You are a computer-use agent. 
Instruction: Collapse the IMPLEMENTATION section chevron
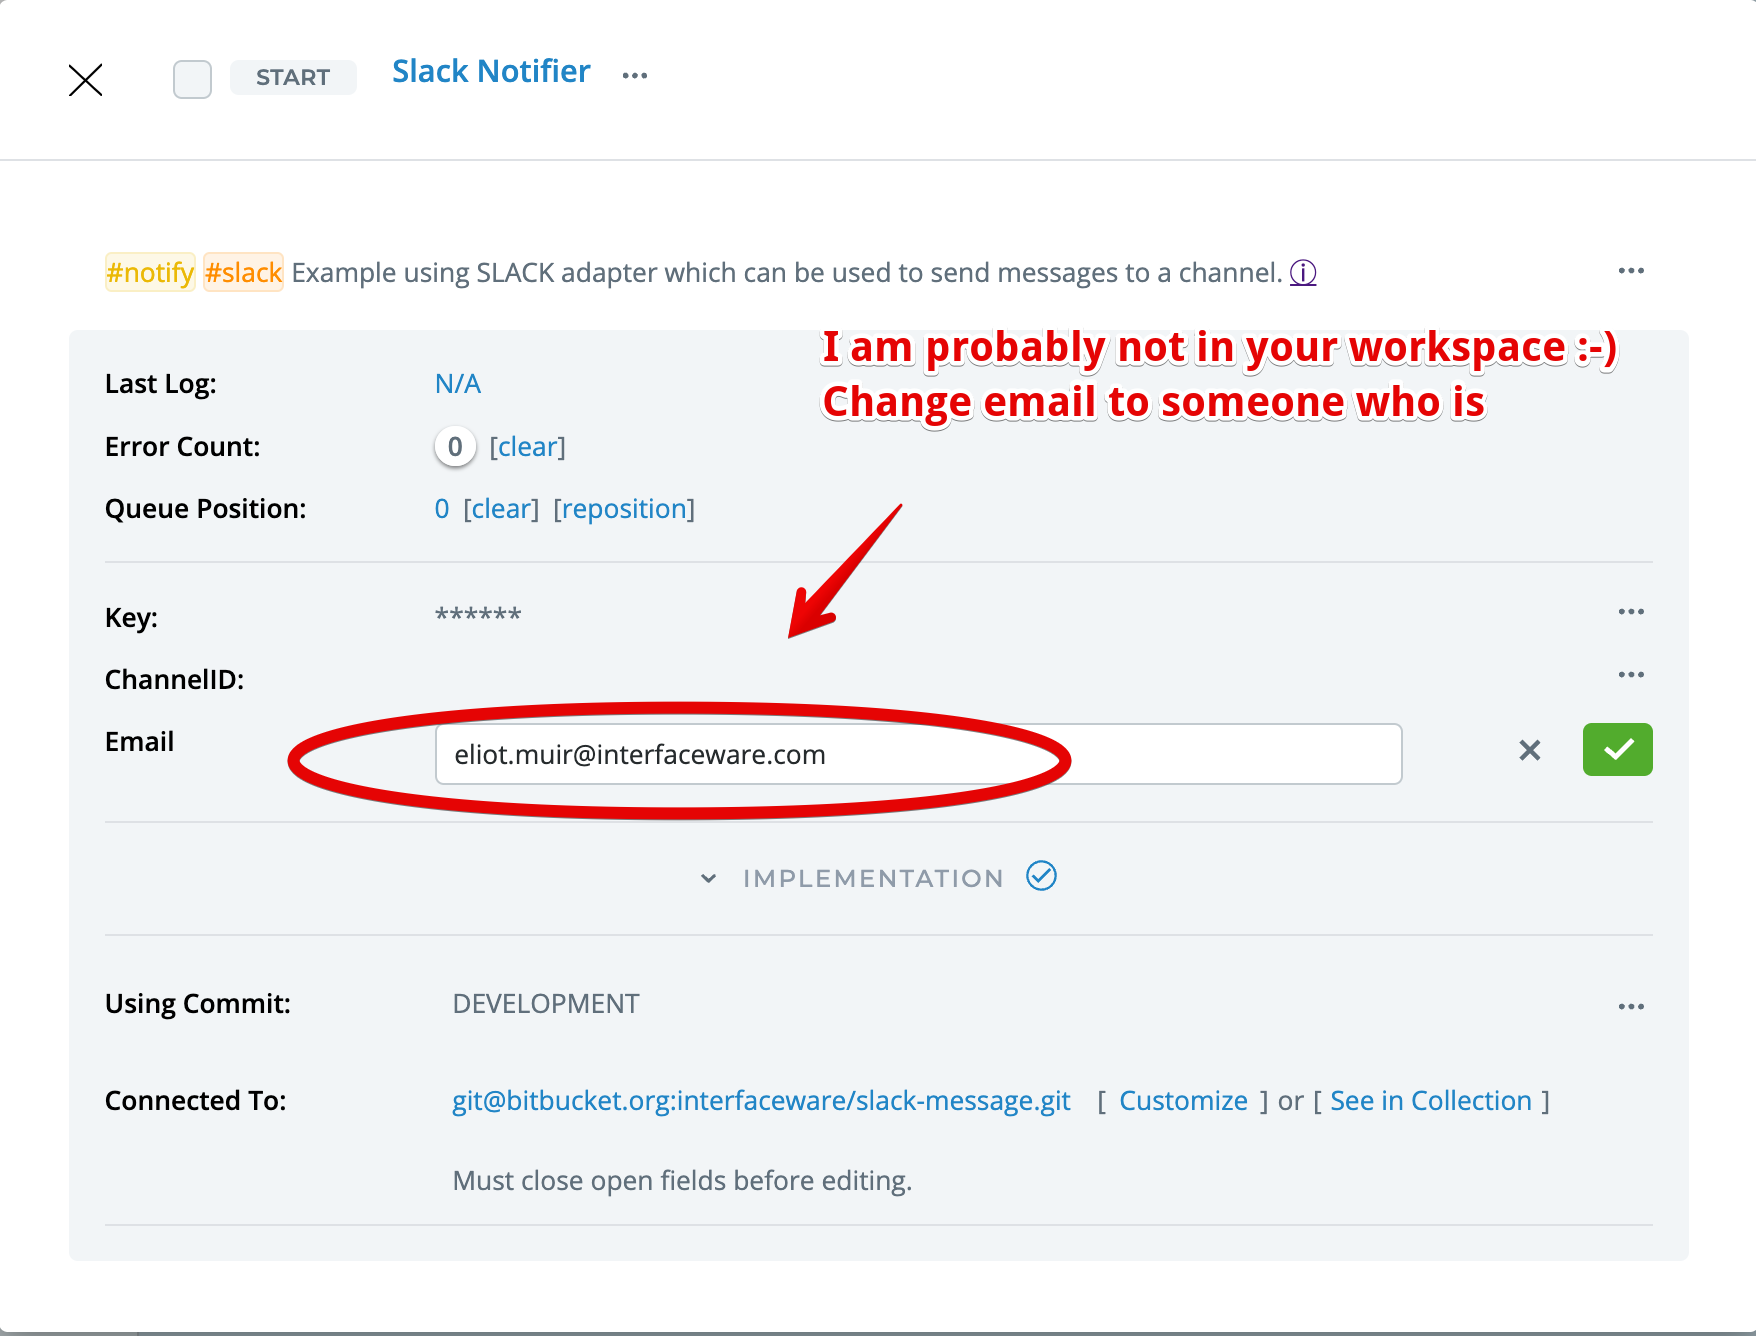pyautogui.click(x=708, y=878)
